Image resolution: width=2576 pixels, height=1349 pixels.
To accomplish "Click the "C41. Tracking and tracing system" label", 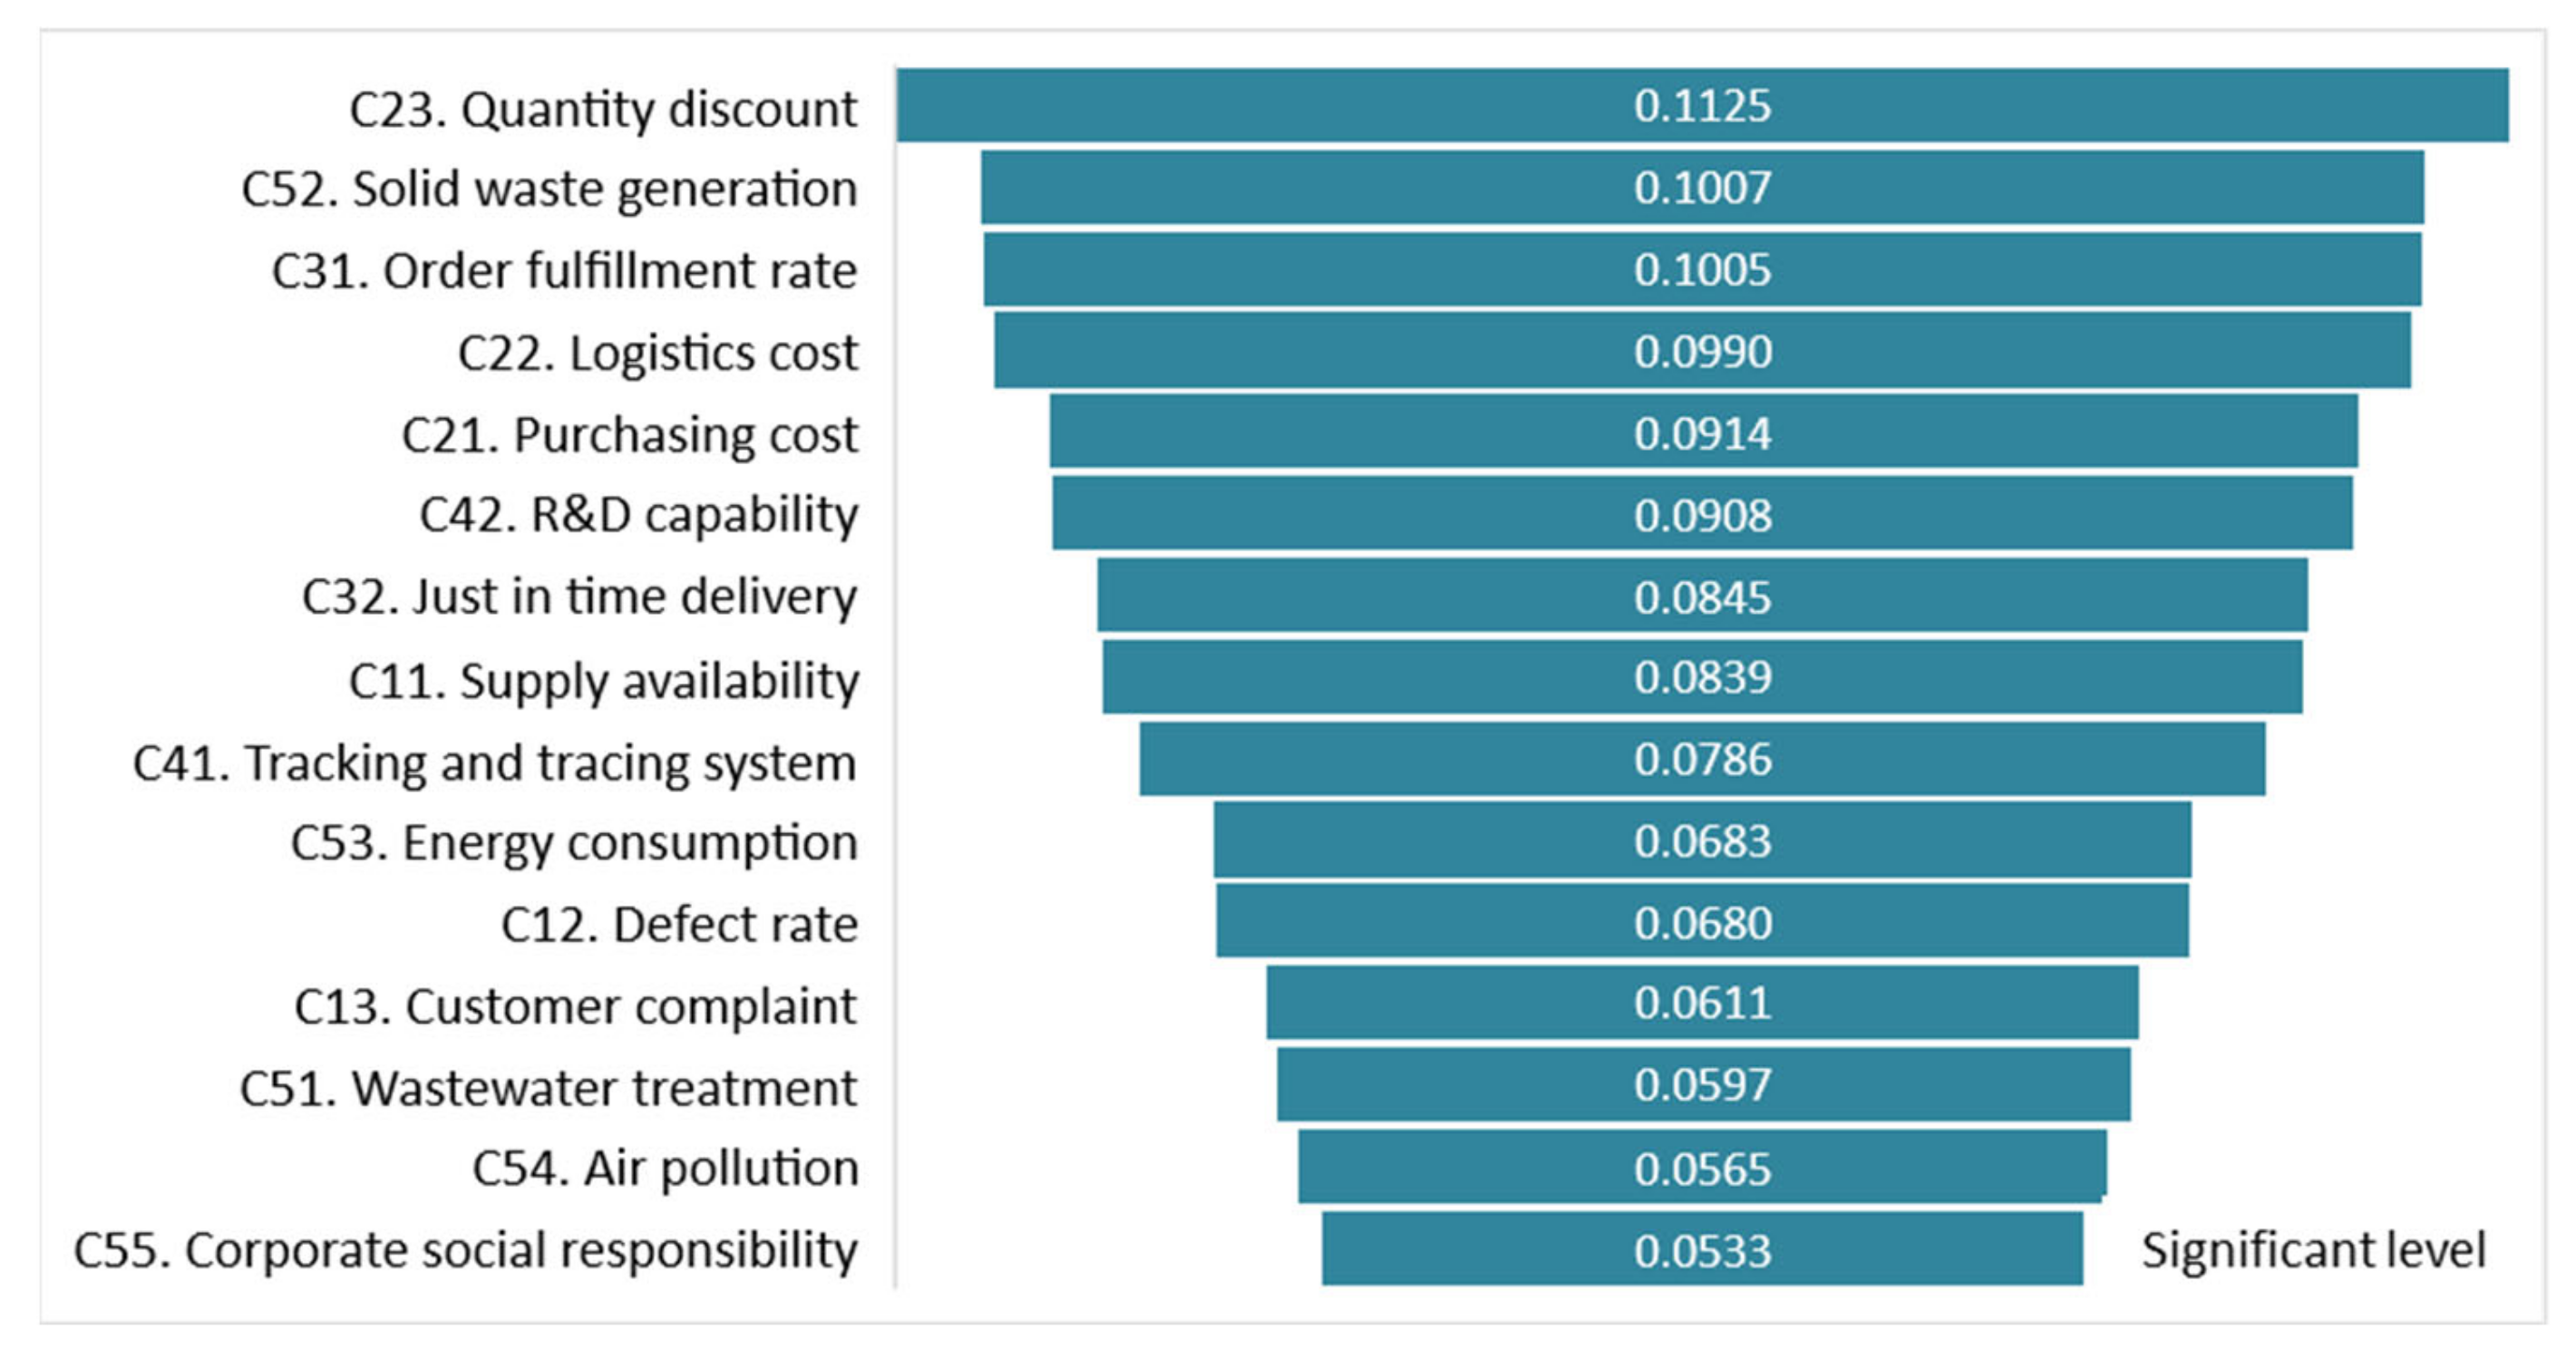I will (x=495, y=762).
